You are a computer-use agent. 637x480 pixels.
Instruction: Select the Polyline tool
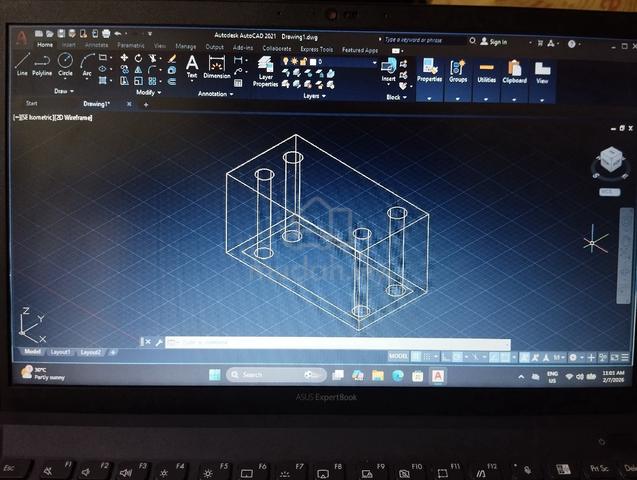tap(42, 65)
